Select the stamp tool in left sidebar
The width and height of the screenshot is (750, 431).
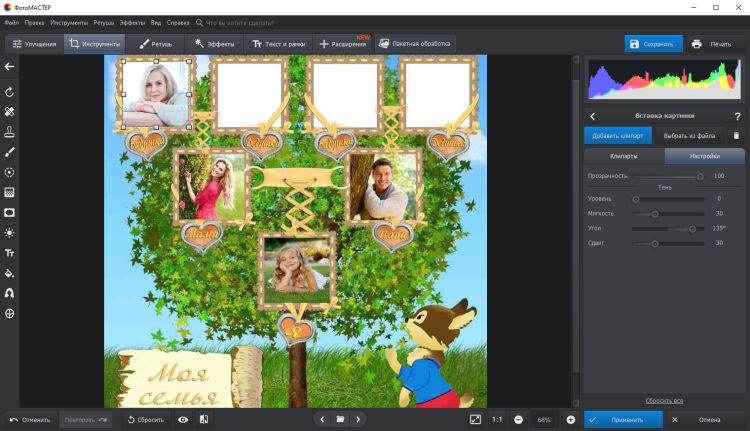click(9, 131)
